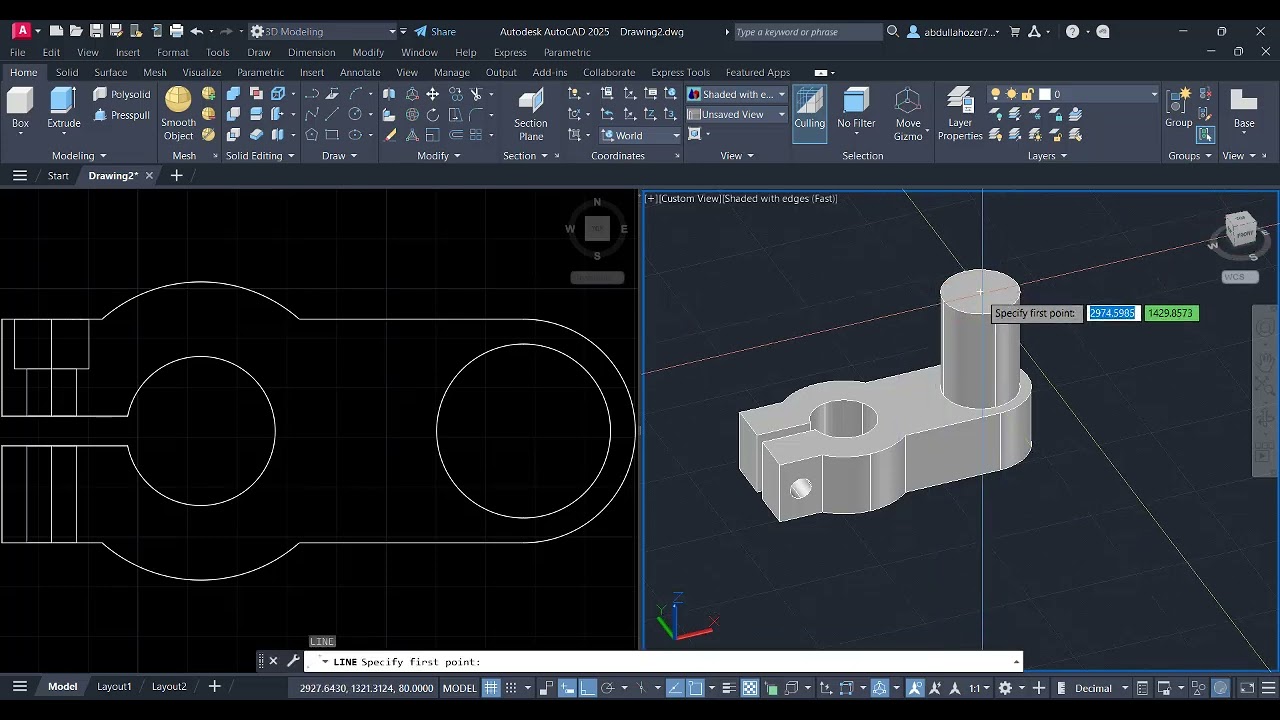Click the Presspull tool
The height and width of the screenshot is (720, 1280).
(x=122, y=115)
